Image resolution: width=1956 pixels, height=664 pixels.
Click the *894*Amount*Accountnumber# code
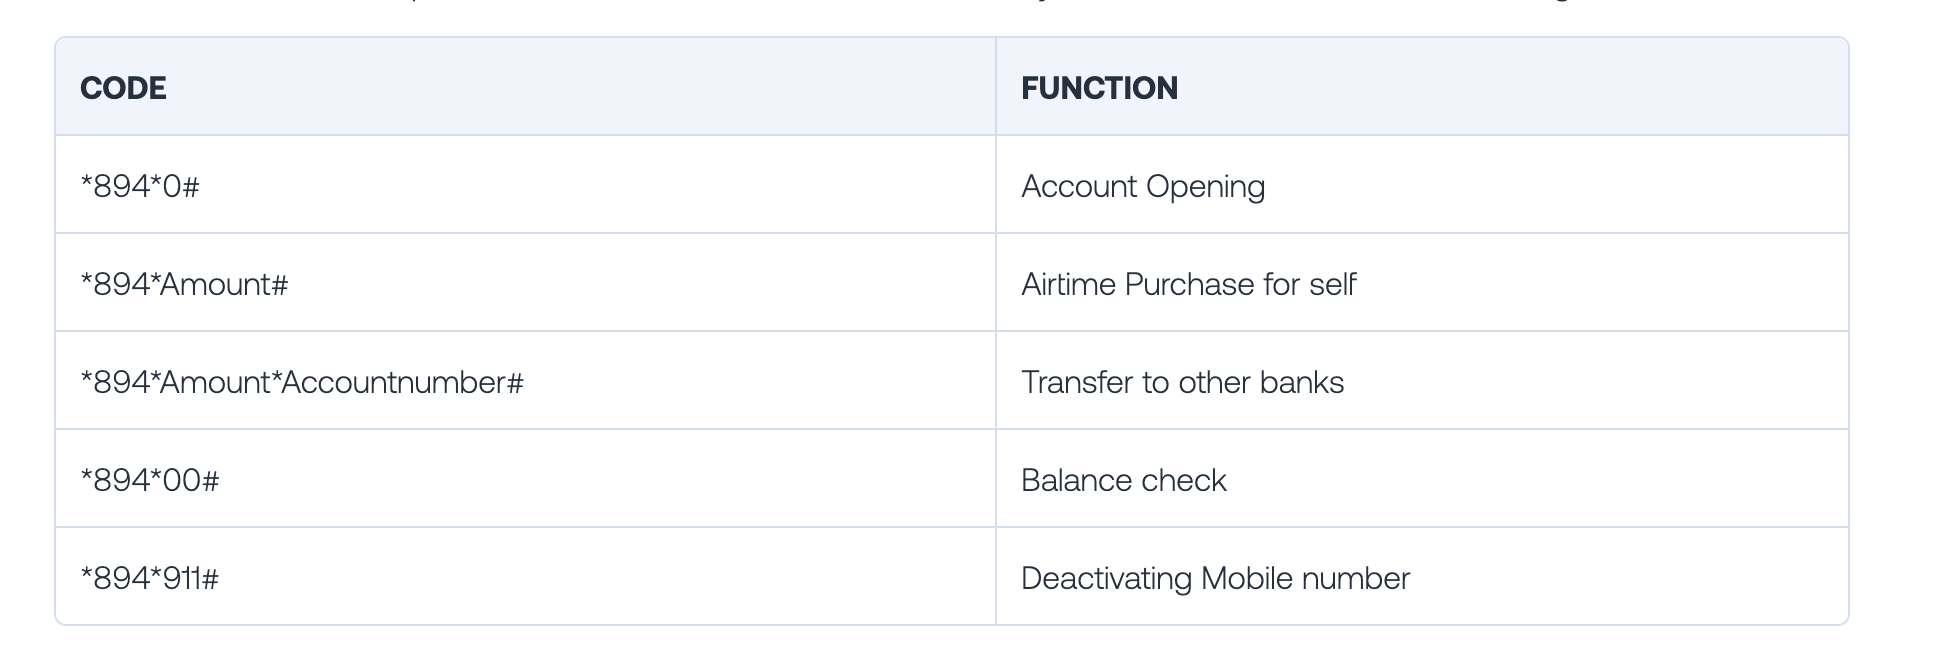tap(302, 382)
